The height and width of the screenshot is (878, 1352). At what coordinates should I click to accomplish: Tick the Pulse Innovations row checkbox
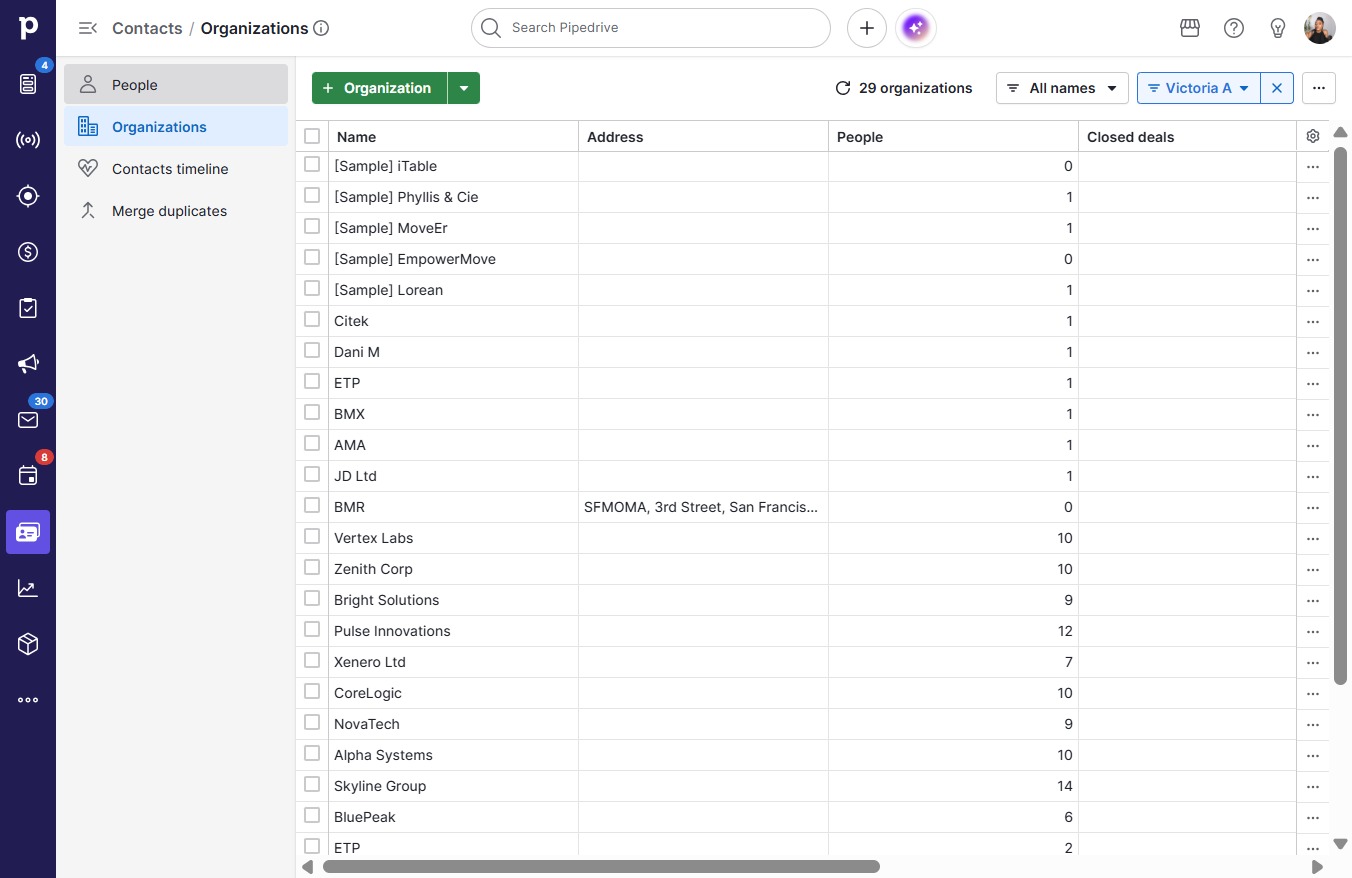click(312, 629)
